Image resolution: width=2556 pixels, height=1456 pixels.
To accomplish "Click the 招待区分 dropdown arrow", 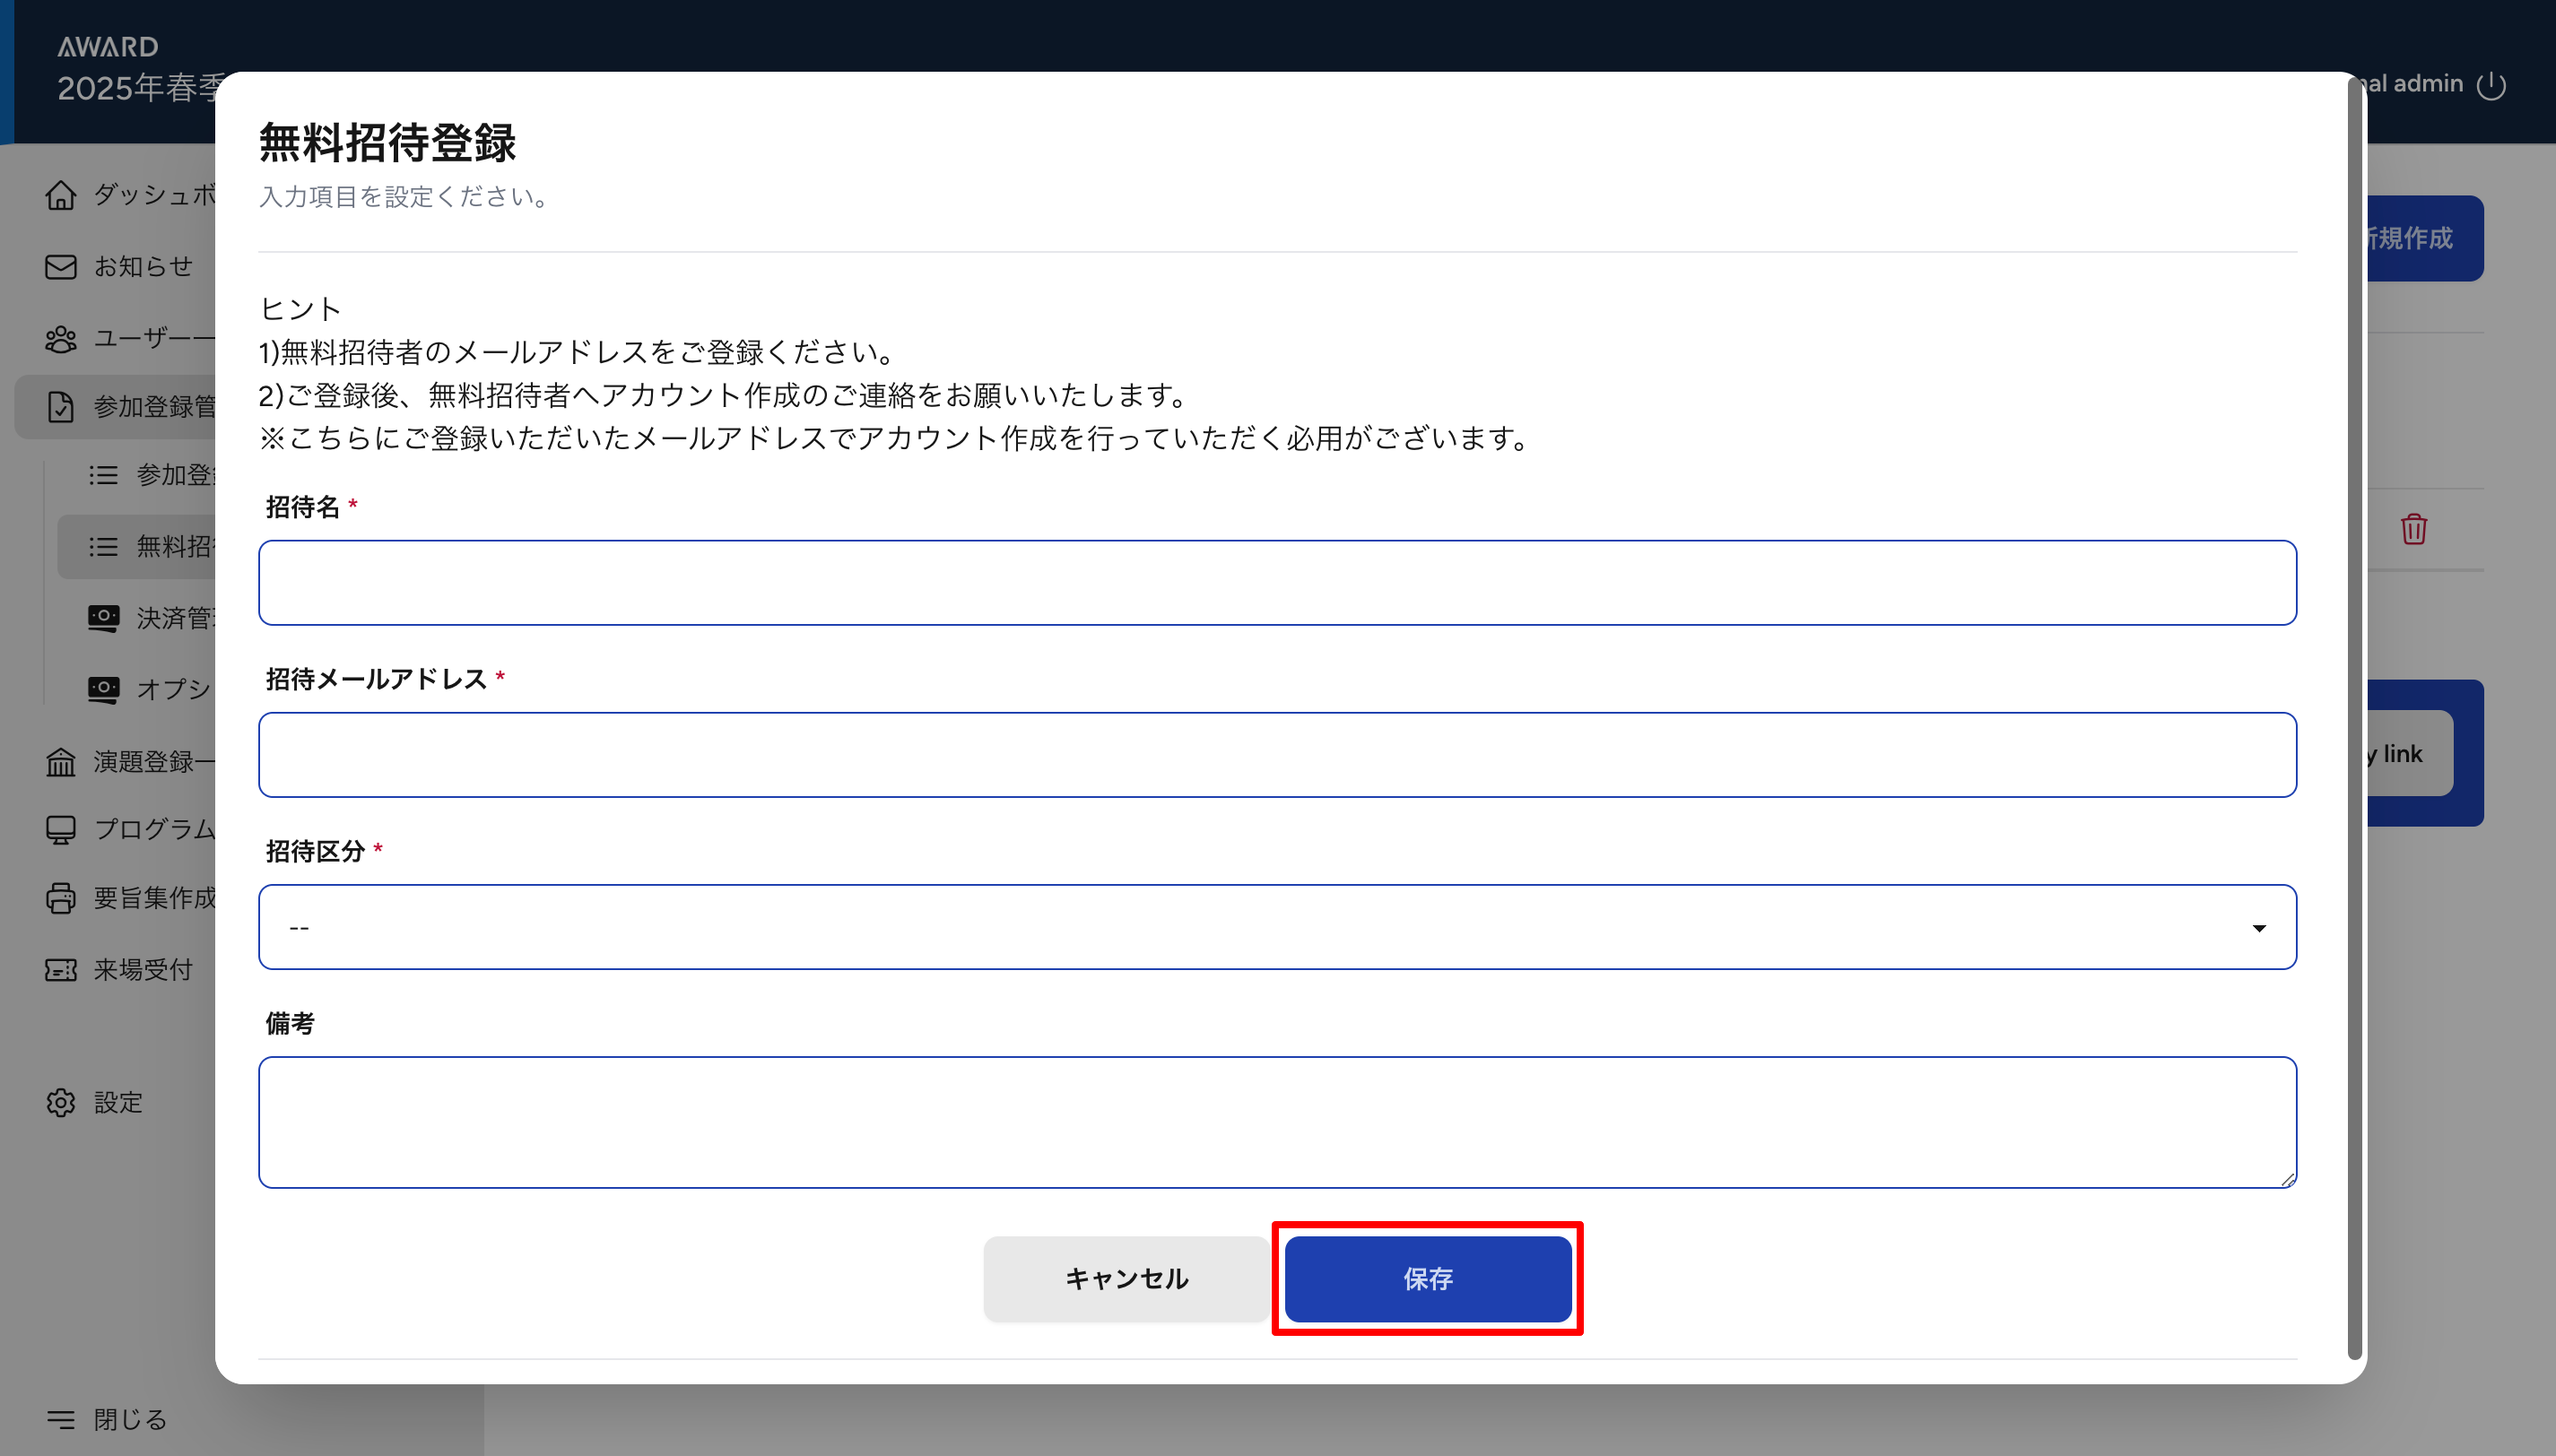I will point(2258,928).
